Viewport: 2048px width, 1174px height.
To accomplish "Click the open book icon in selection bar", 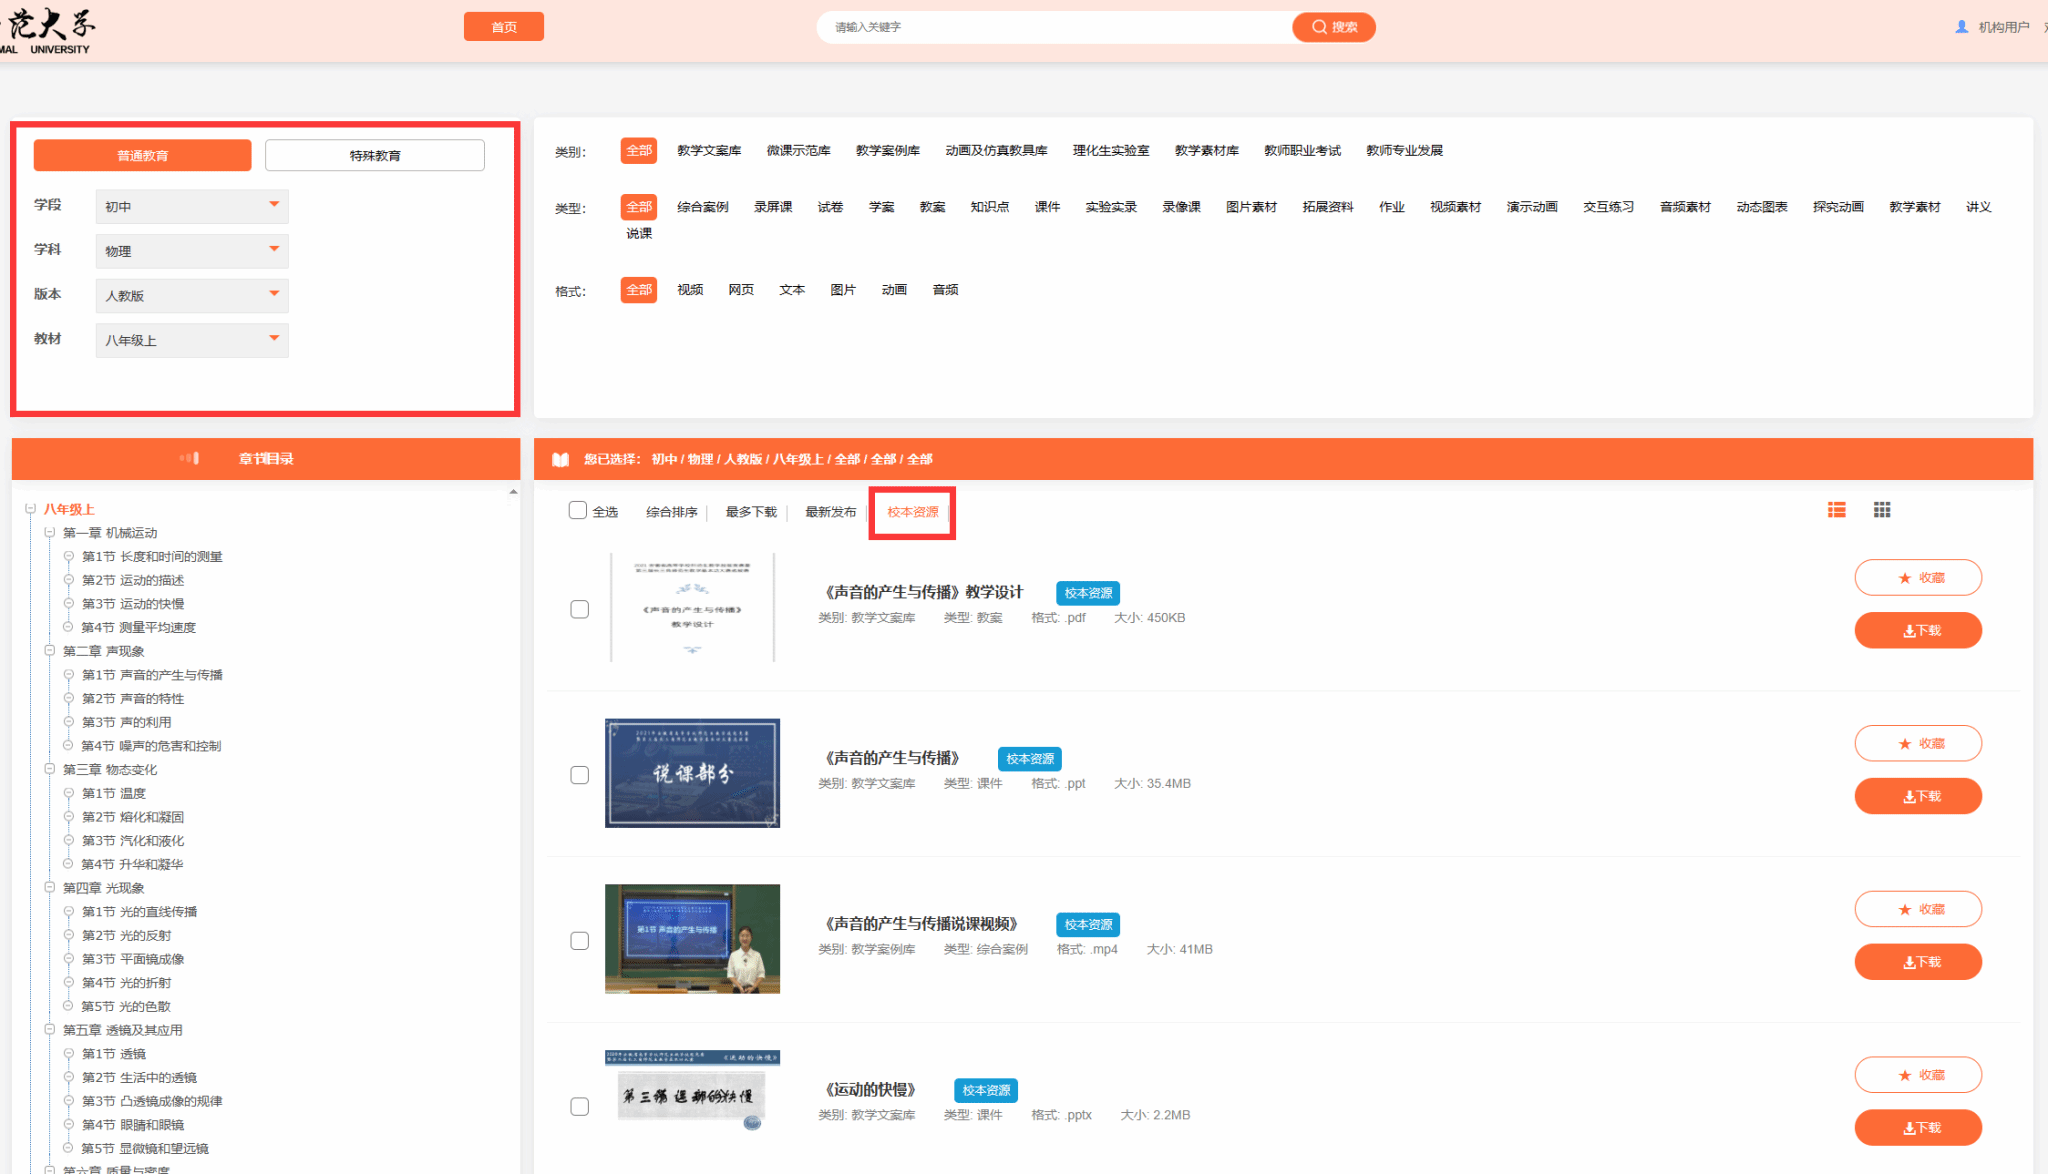I will (x=561, y=459).
